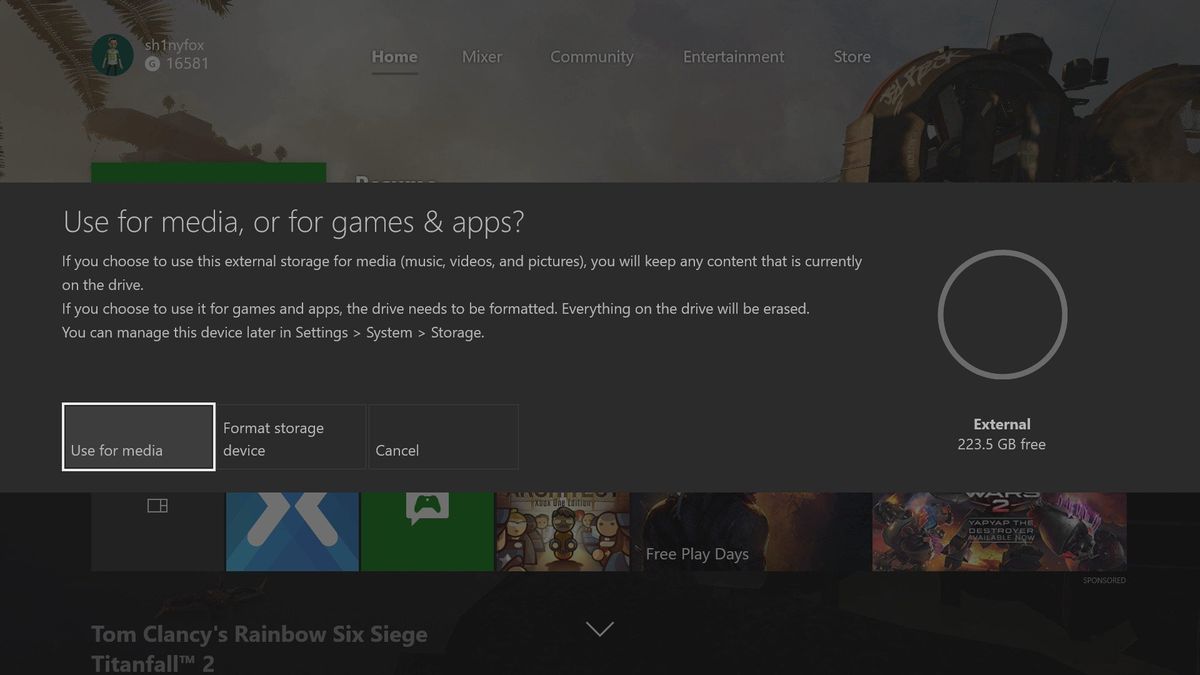Open the sponsored Halo Wars 2 tile
The image size is (1200, 675).
[x=999, y=531]
